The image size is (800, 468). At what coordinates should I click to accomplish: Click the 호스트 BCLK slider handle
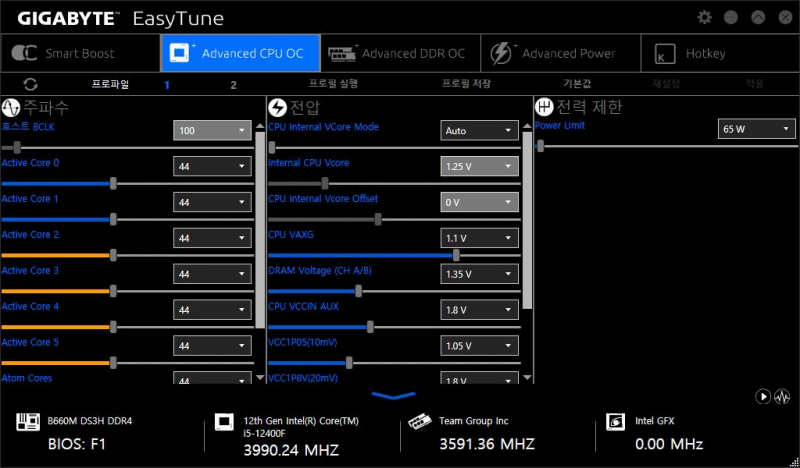[17, 148]
